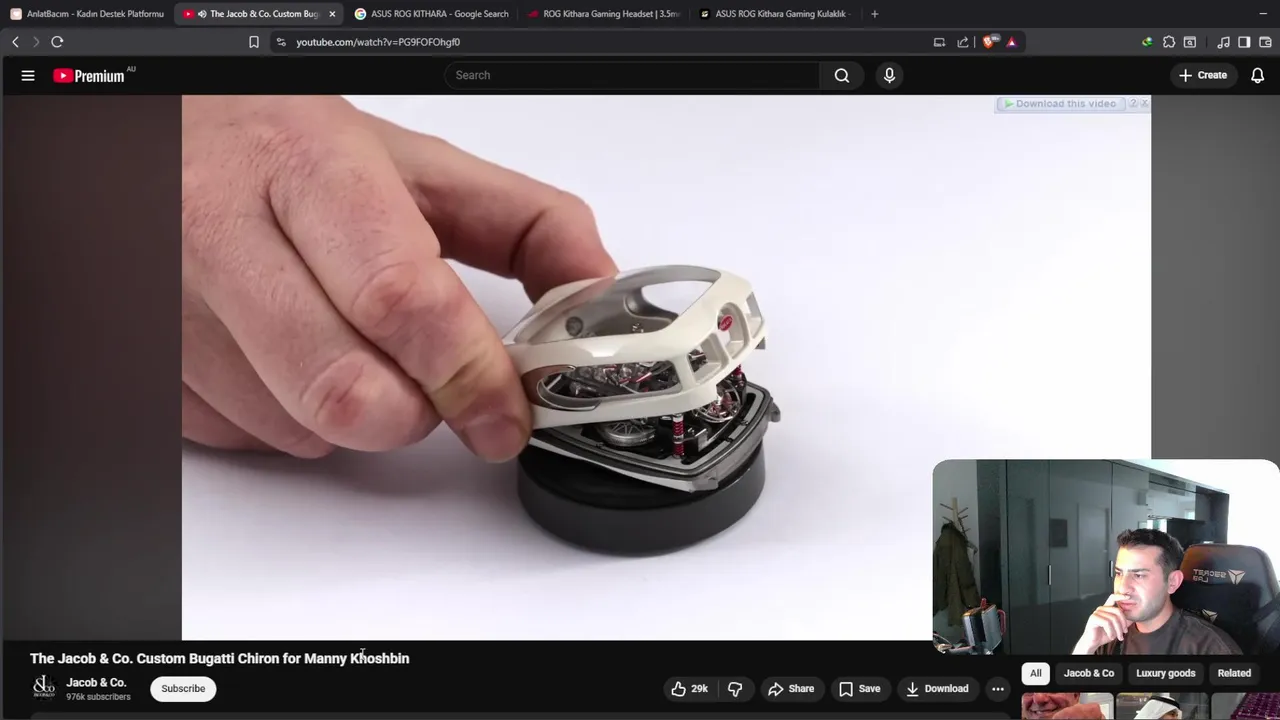
Task: Click the address bar URL
Action: click(378, 42)
